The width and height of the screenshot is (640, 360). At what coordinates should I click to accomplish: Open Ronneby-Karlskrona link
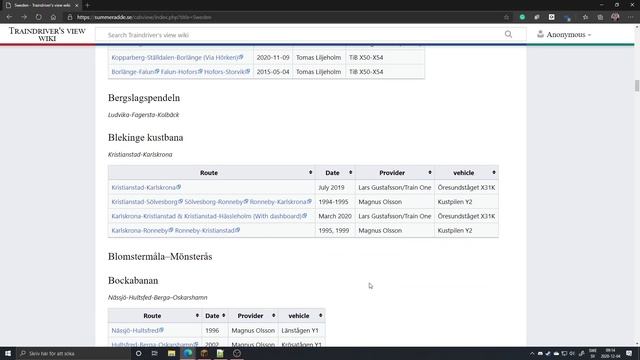click(x=281, y=202)
